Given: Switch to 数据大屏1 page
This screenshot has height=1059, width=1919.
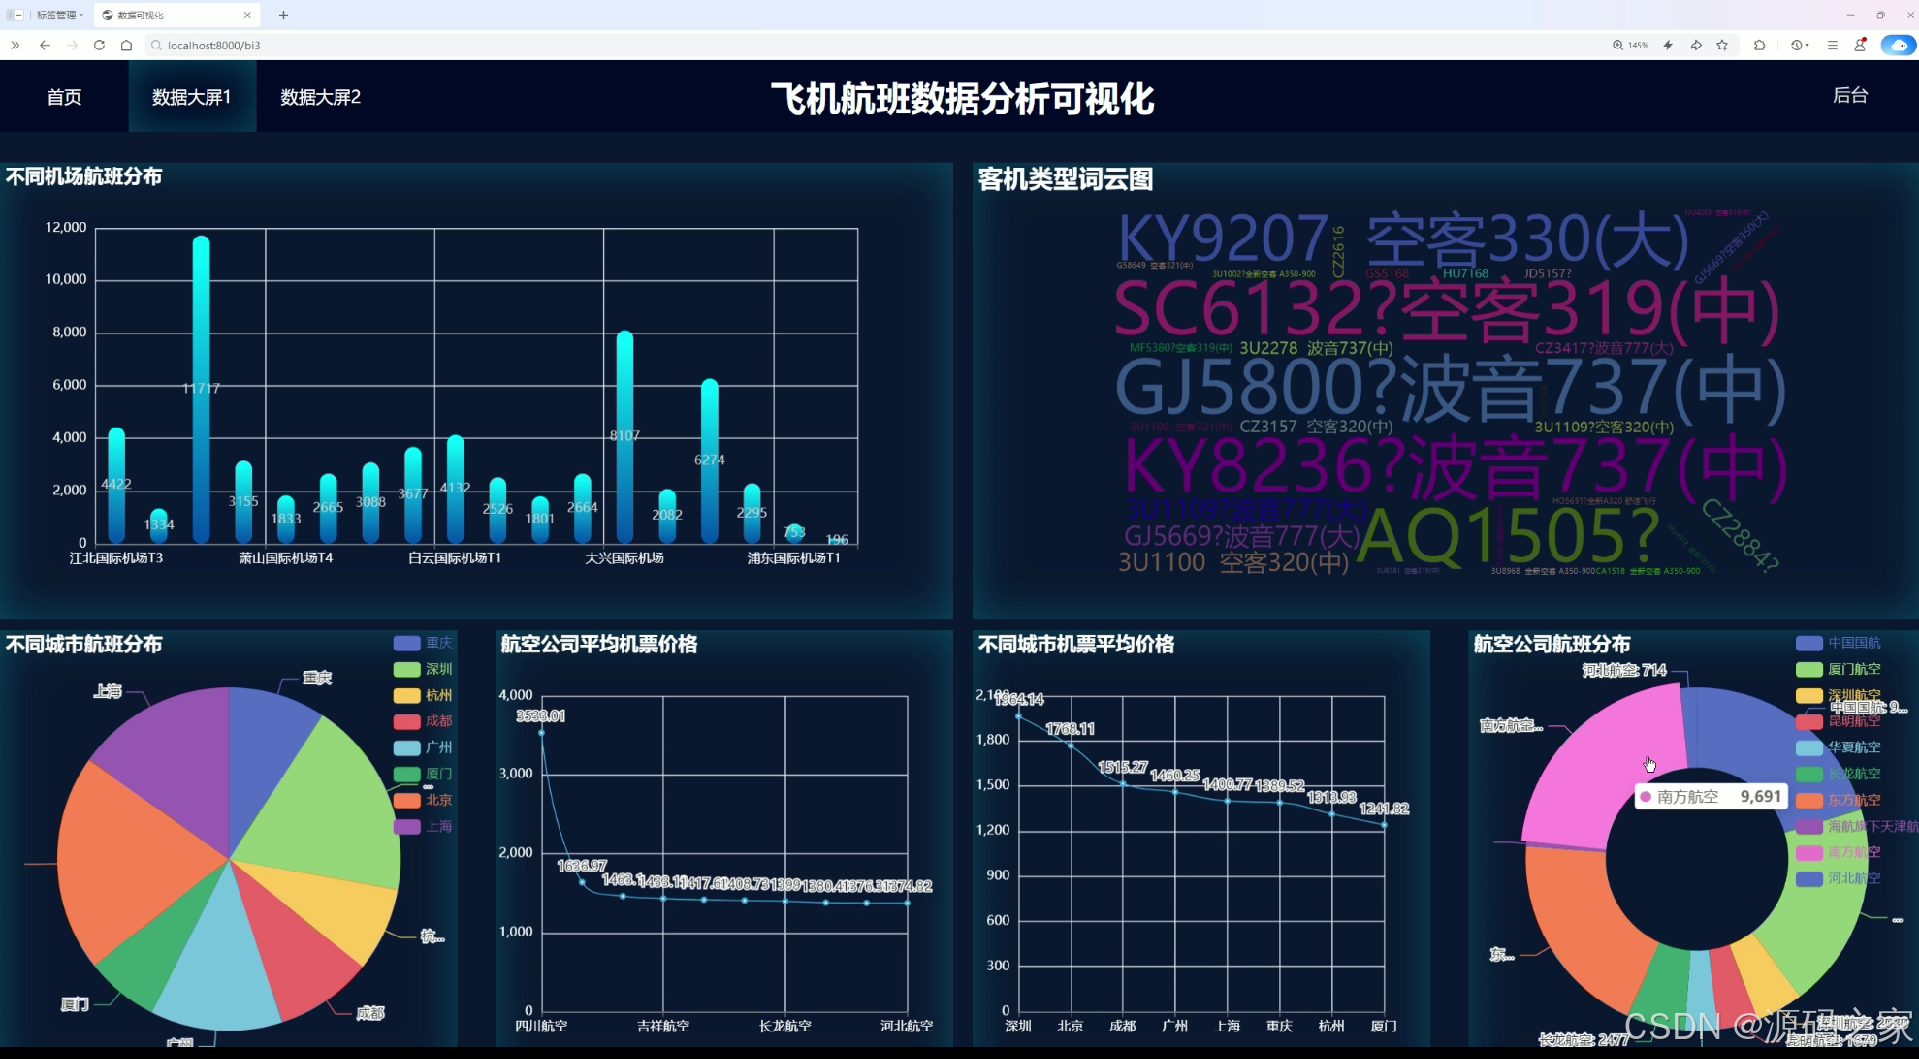Looking at the screenshot, I should [x=192, y=97].
